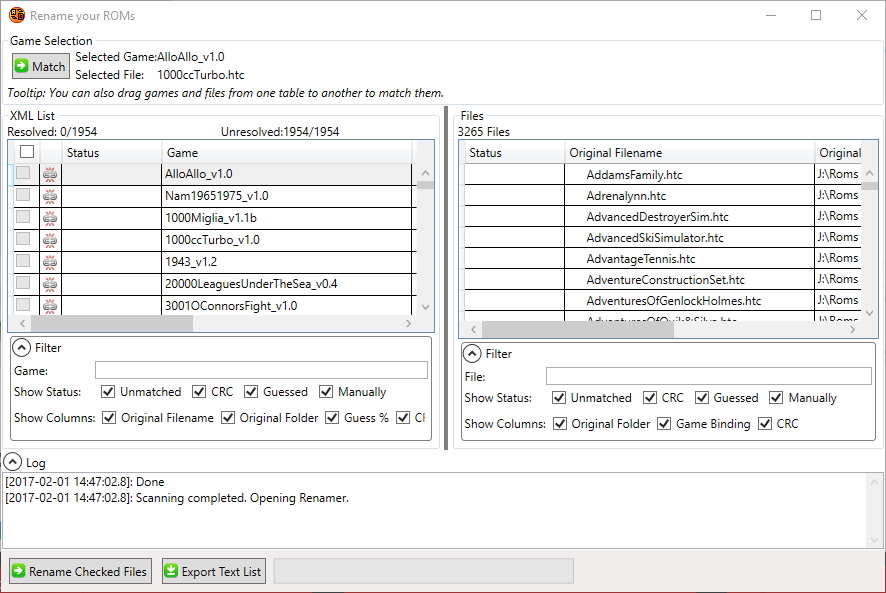
Task: Sort by the Game column header
Action: [x=285, y=153]
